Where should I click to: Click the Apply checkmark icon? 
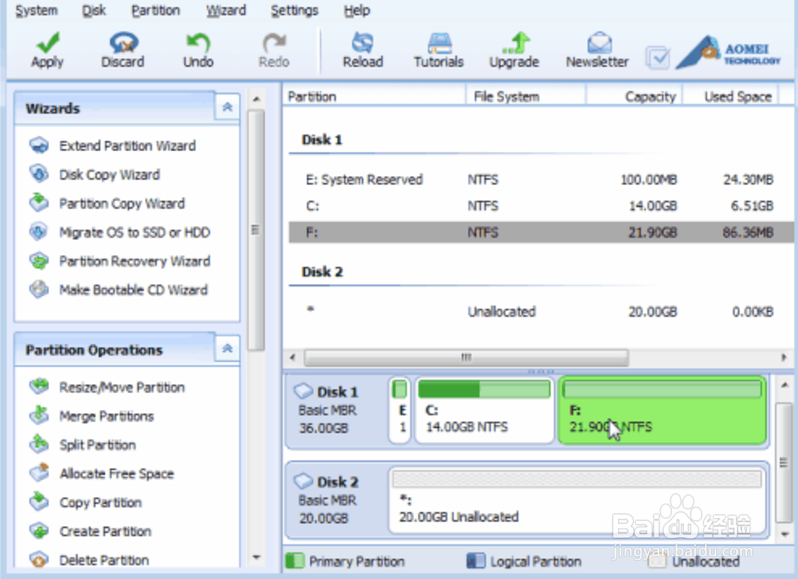click(x=48, y=43)
